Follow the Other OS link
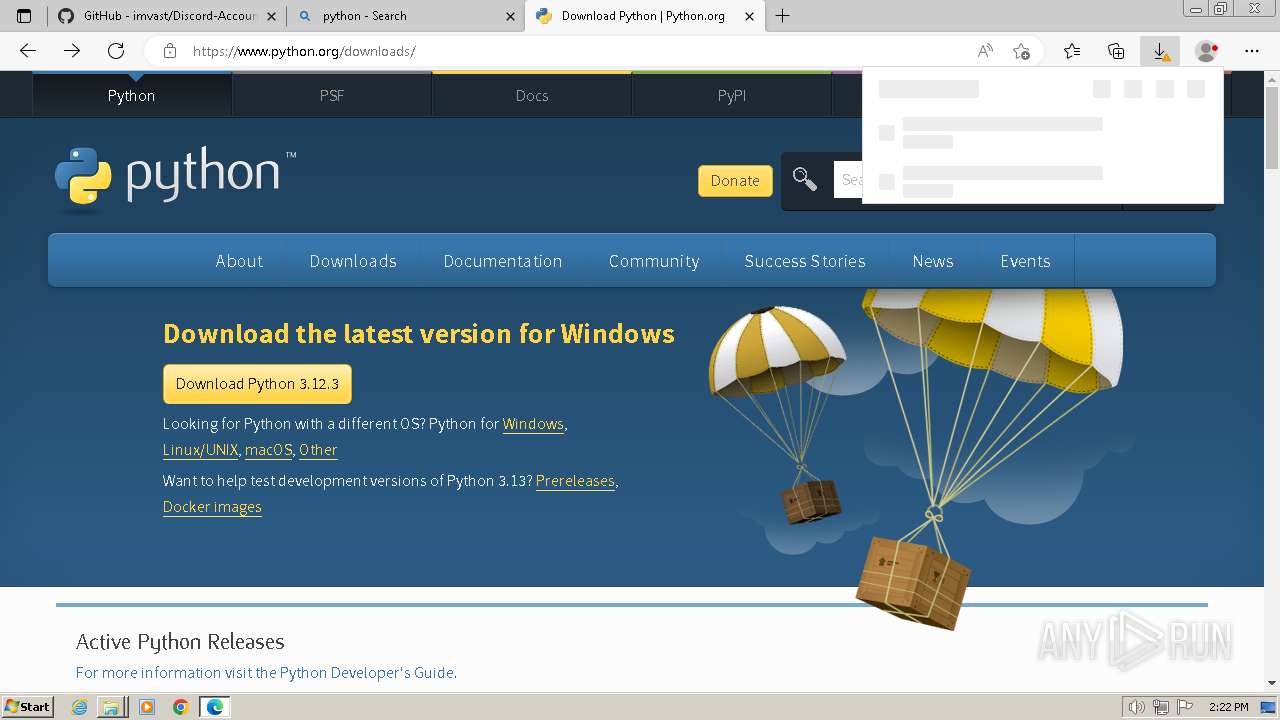Viewport: 1280px width, 720px height. [x=318, y=450]
